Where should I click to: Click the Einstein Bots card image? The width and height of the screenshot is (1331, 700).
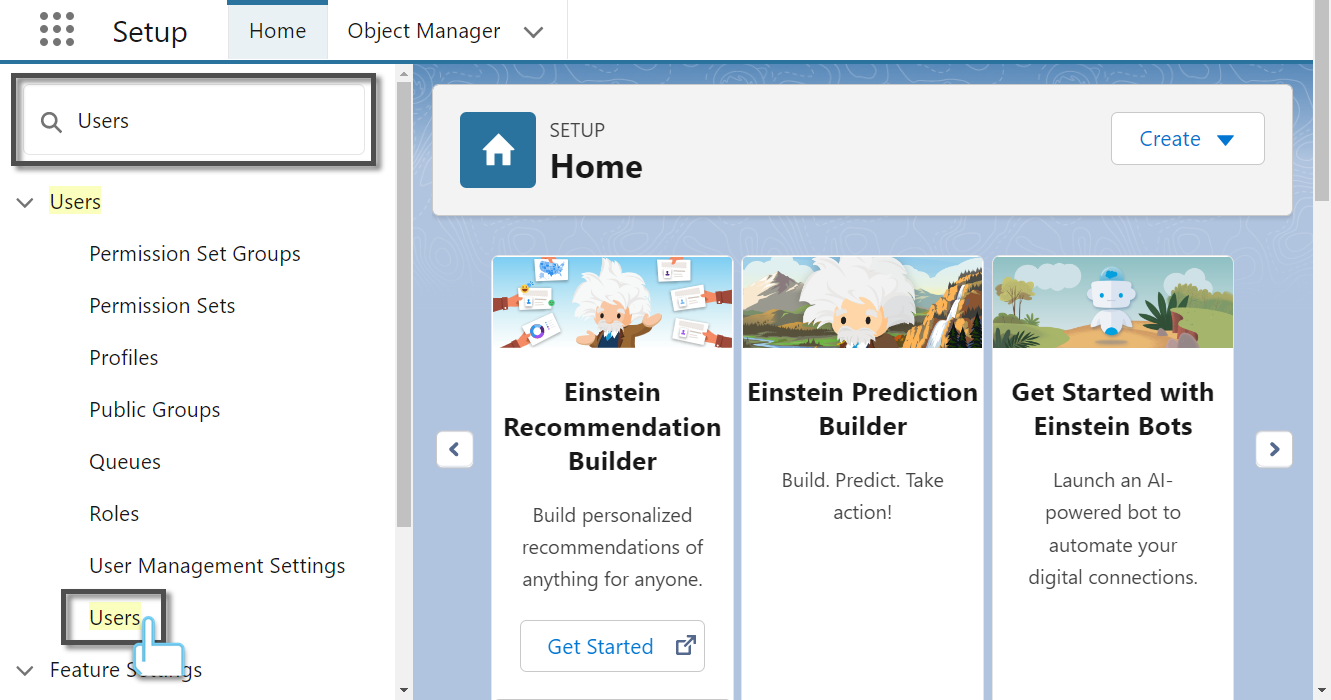(x=1113, y=302)
